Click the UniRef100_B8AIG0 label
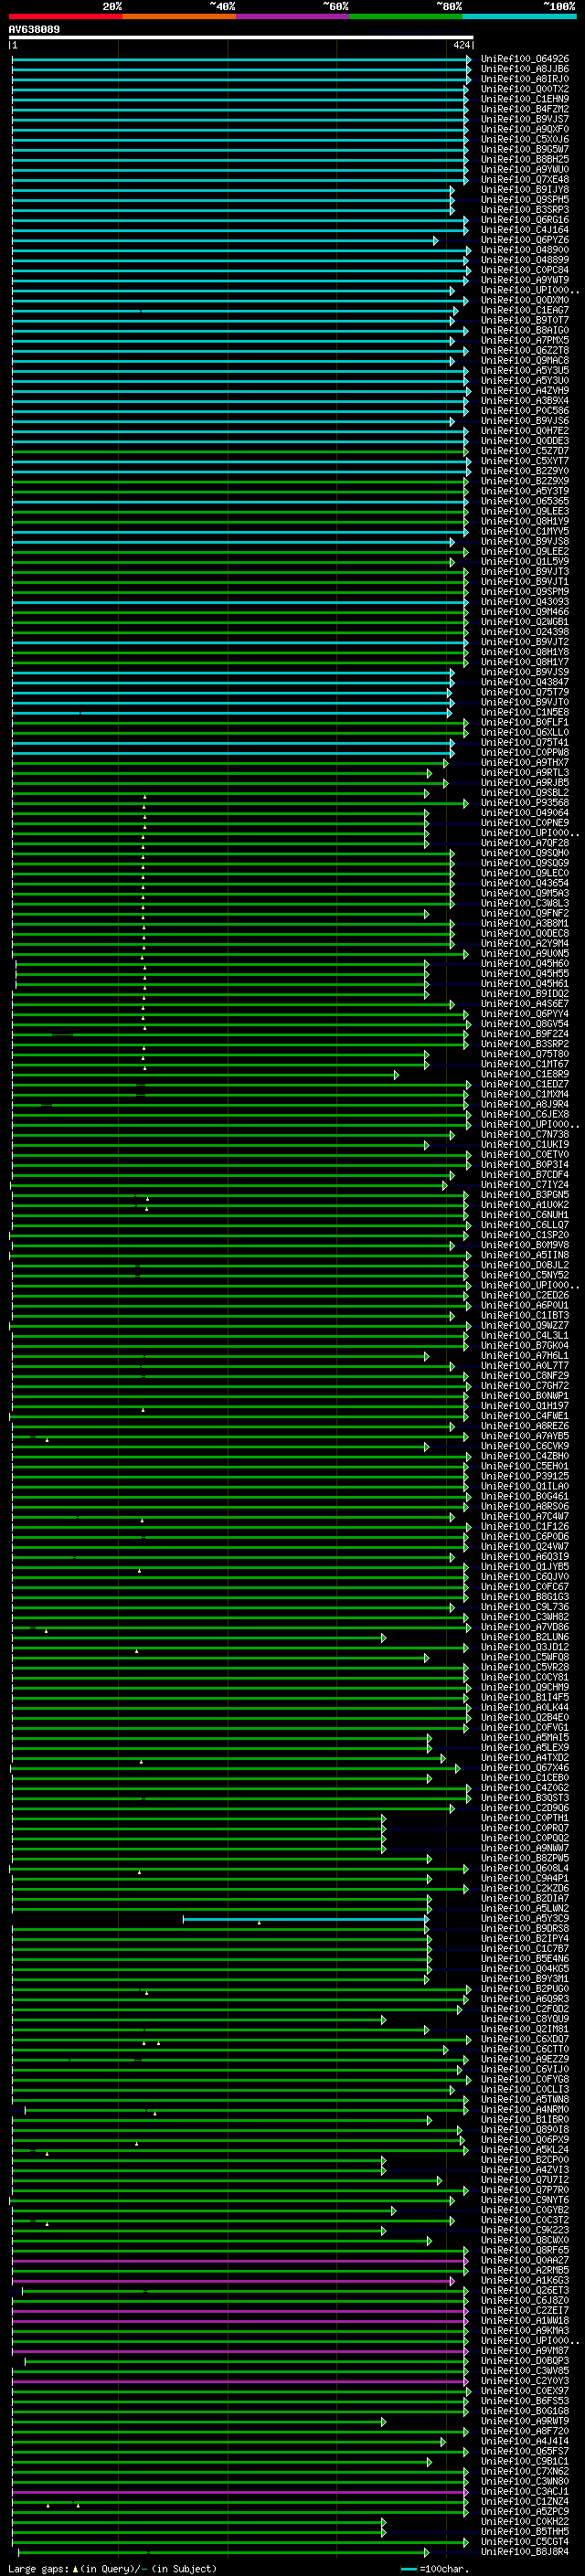Screen dimensions: 585x2576 (524, 330)
